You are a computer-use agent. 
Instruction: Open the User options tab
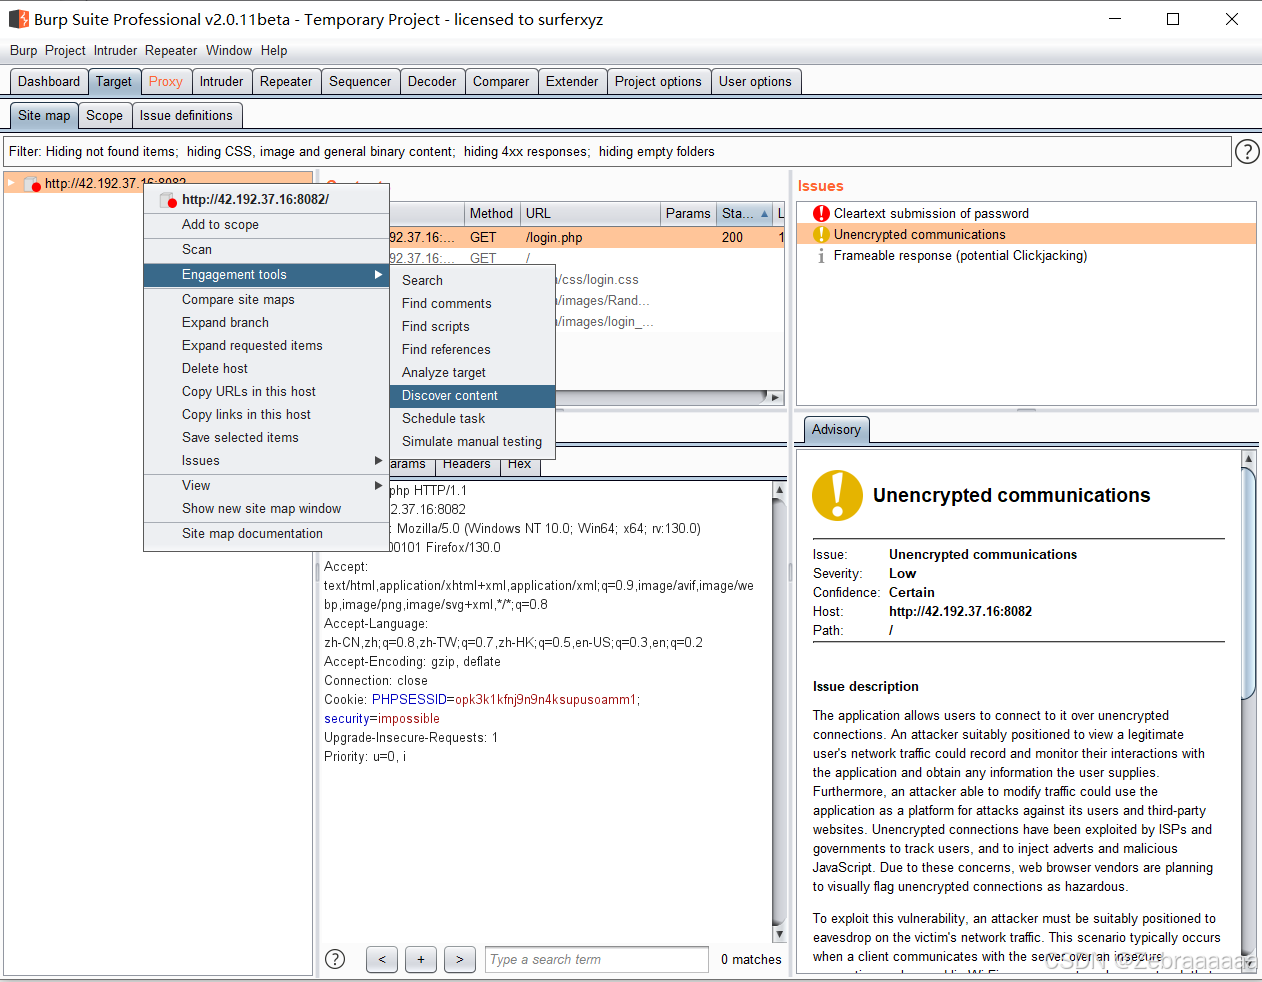pyautogui.click(x=755, y=82)
